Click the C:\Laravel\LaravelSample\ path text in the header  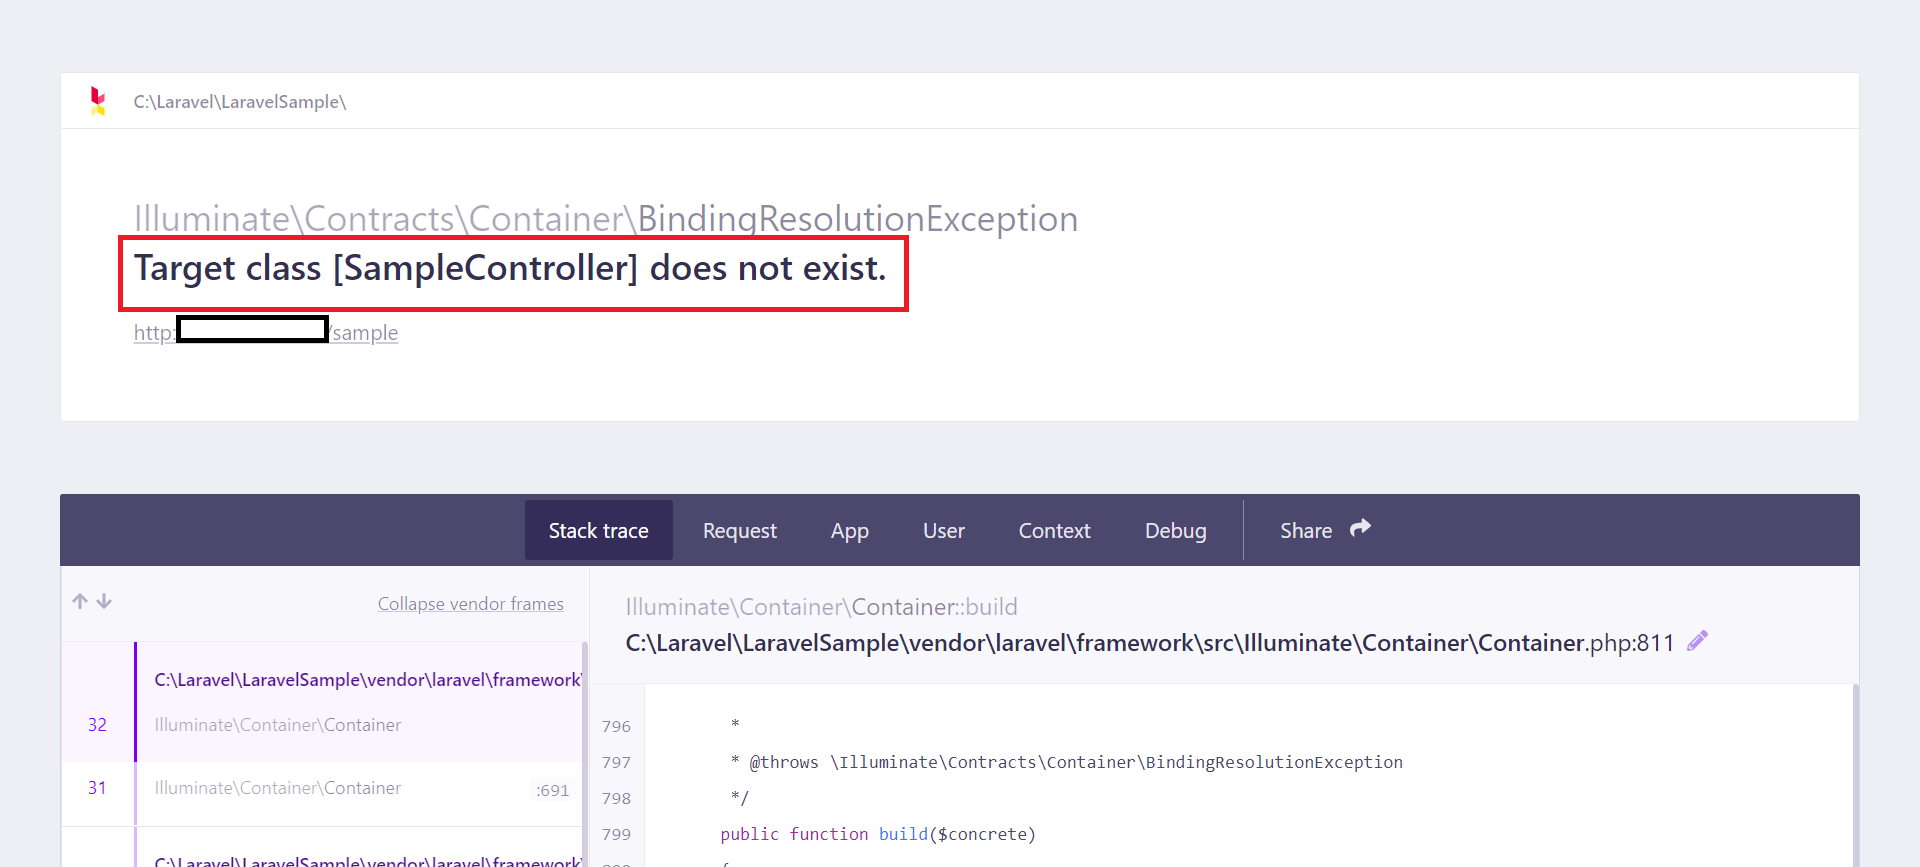[x=240, y=101]
